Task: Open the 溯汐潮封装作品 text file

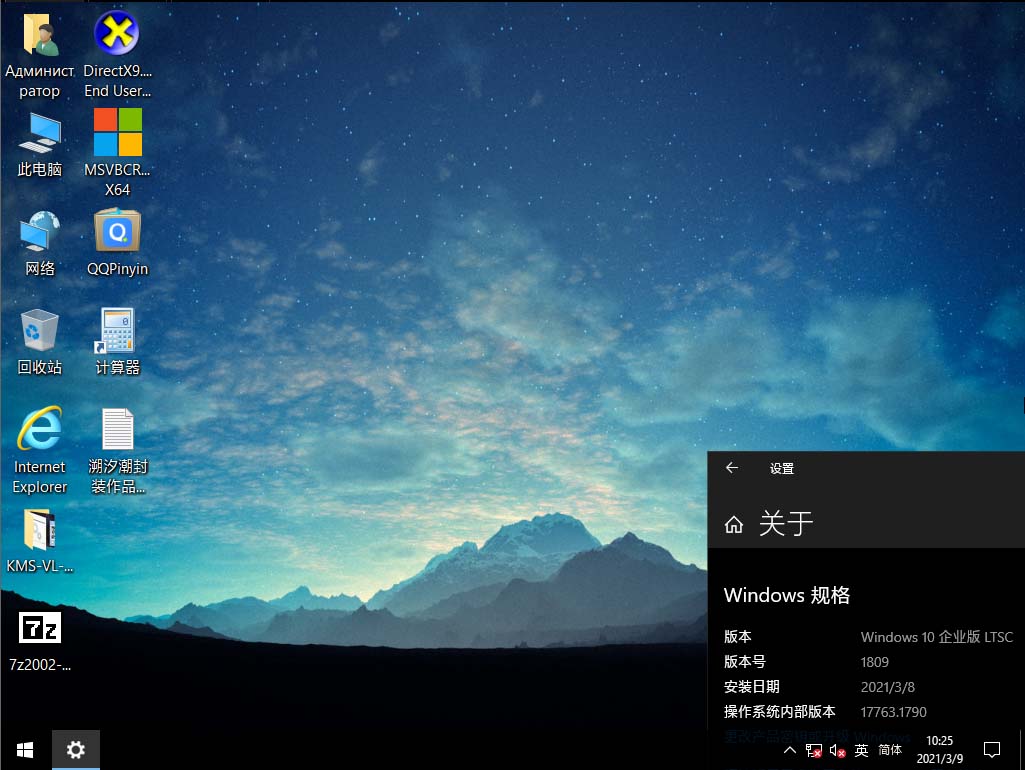Action: [x=117, y=429]
